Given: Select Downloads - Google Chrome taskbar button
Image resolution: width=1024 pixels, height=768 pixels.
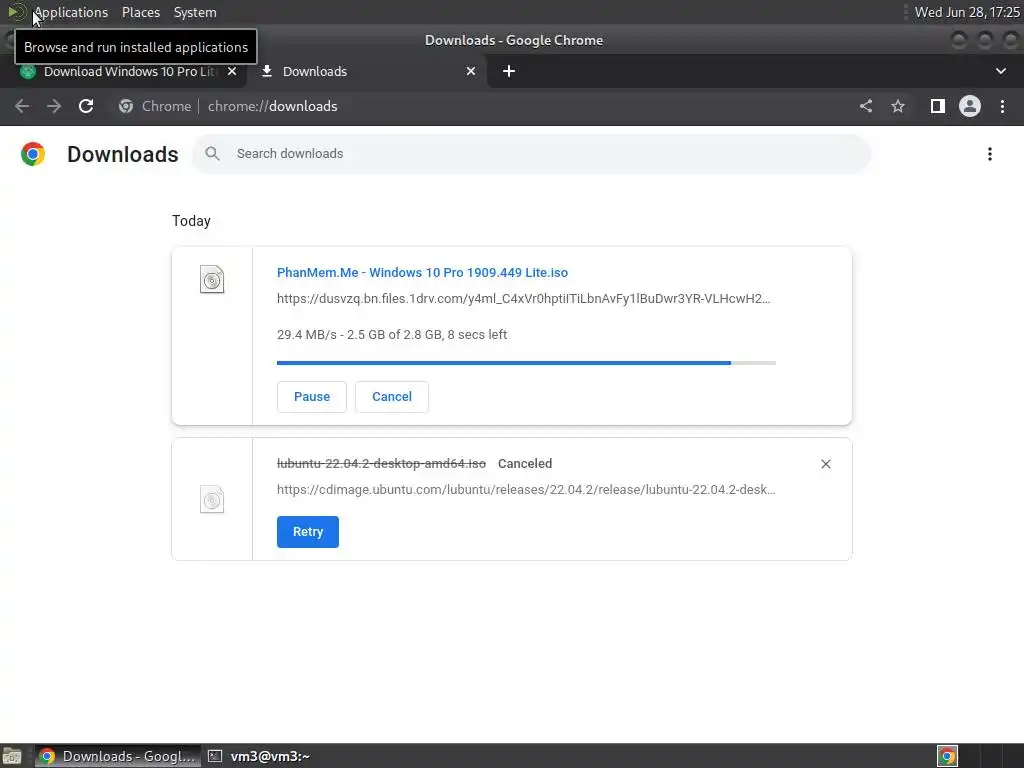Looking at the screenshot, I should click(118, 756).
